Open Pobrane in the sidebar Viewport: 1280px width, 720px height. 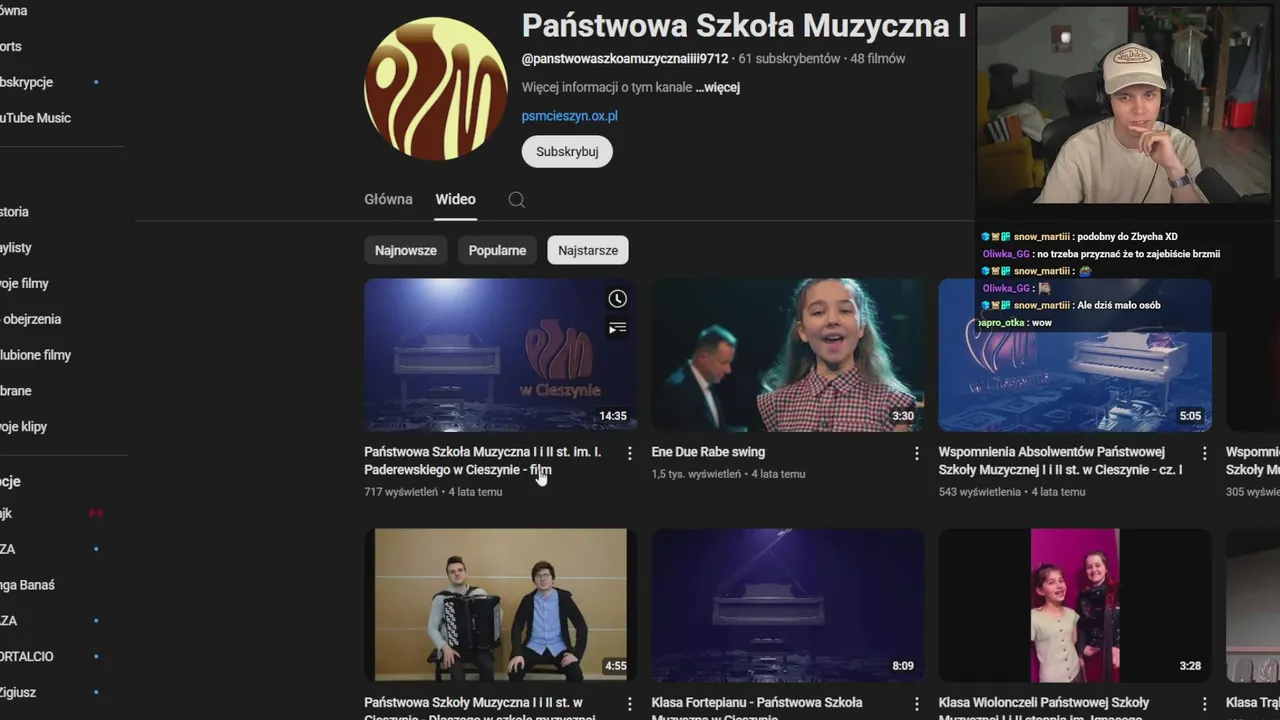coord(16,391)
